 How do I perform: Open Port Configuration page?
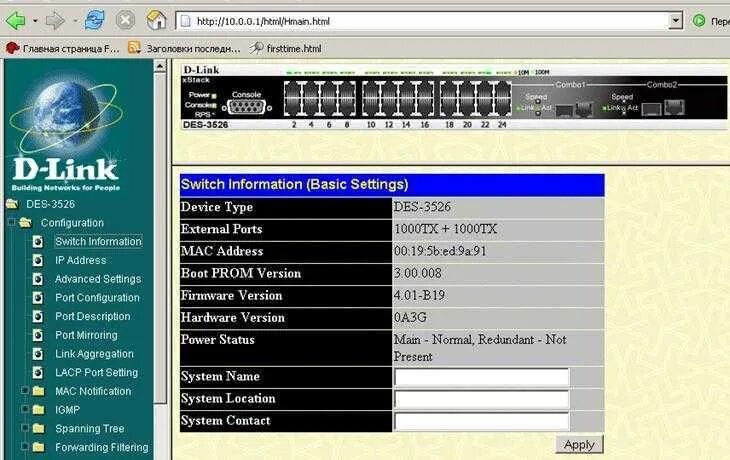97,298
